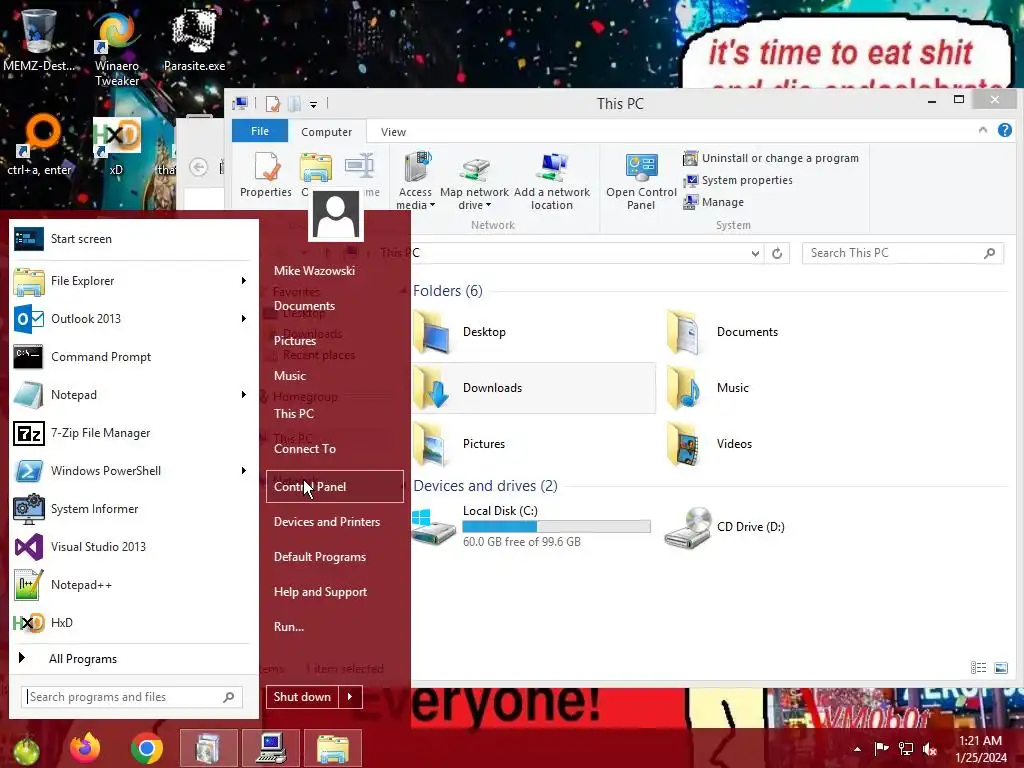Open Control Panel from start menu
This screenshot has width=1024, height=768.
coord(334,487)
